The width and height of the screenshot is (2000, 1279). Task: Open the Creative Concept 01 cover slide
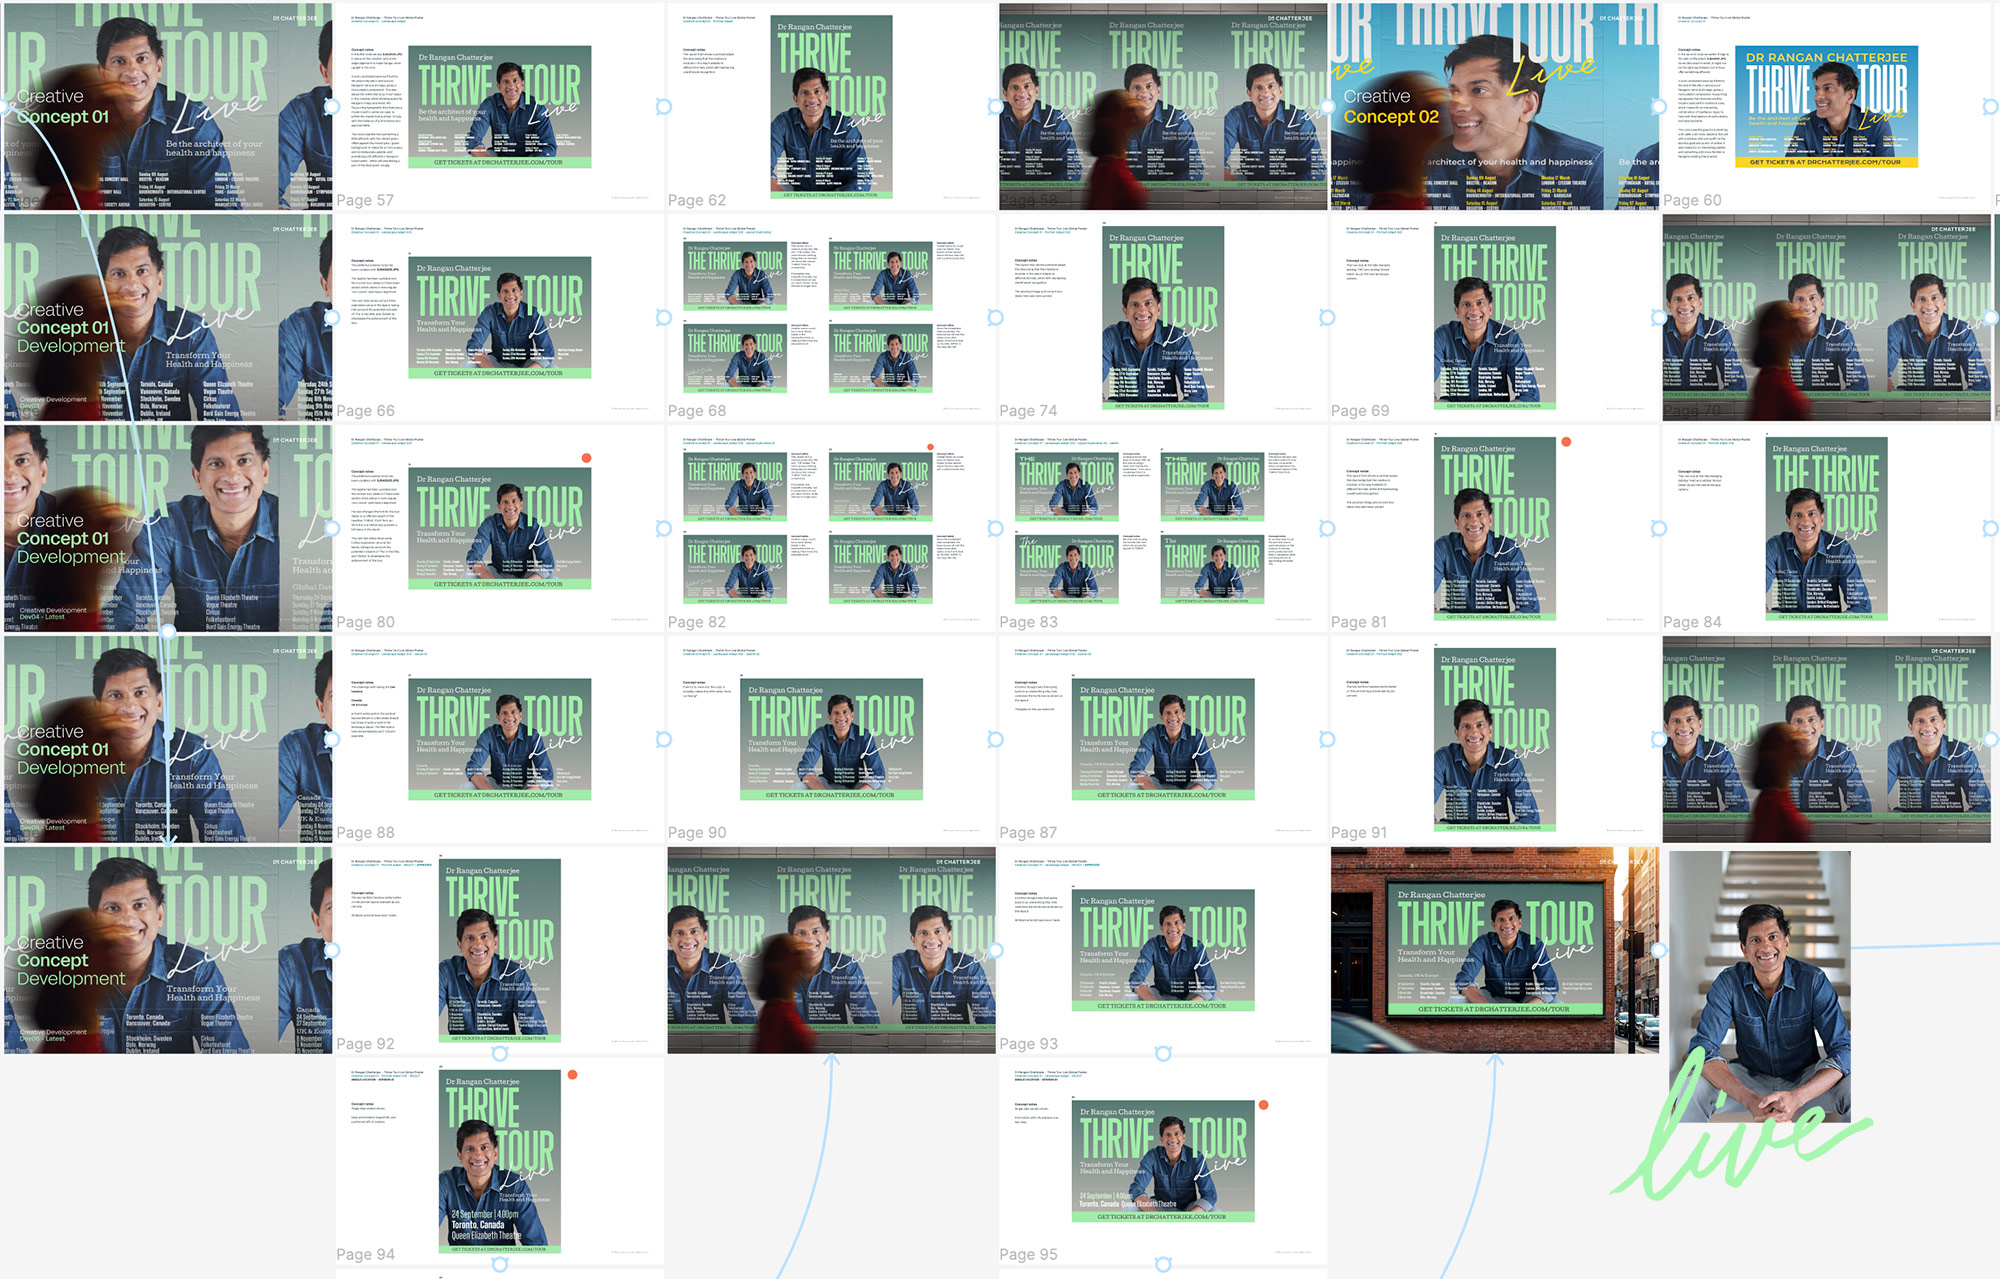pos(168,106)
